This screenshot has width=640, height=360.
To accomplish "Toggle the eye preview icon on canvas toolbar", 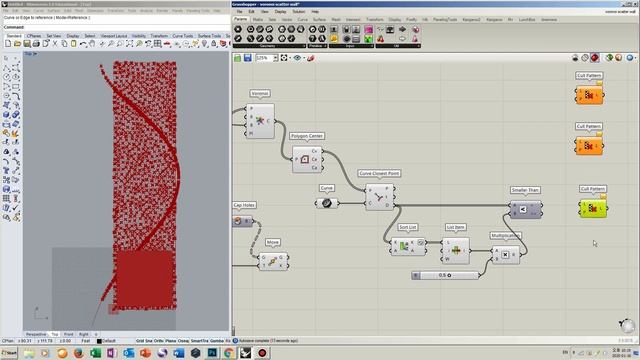I will 297,58.
